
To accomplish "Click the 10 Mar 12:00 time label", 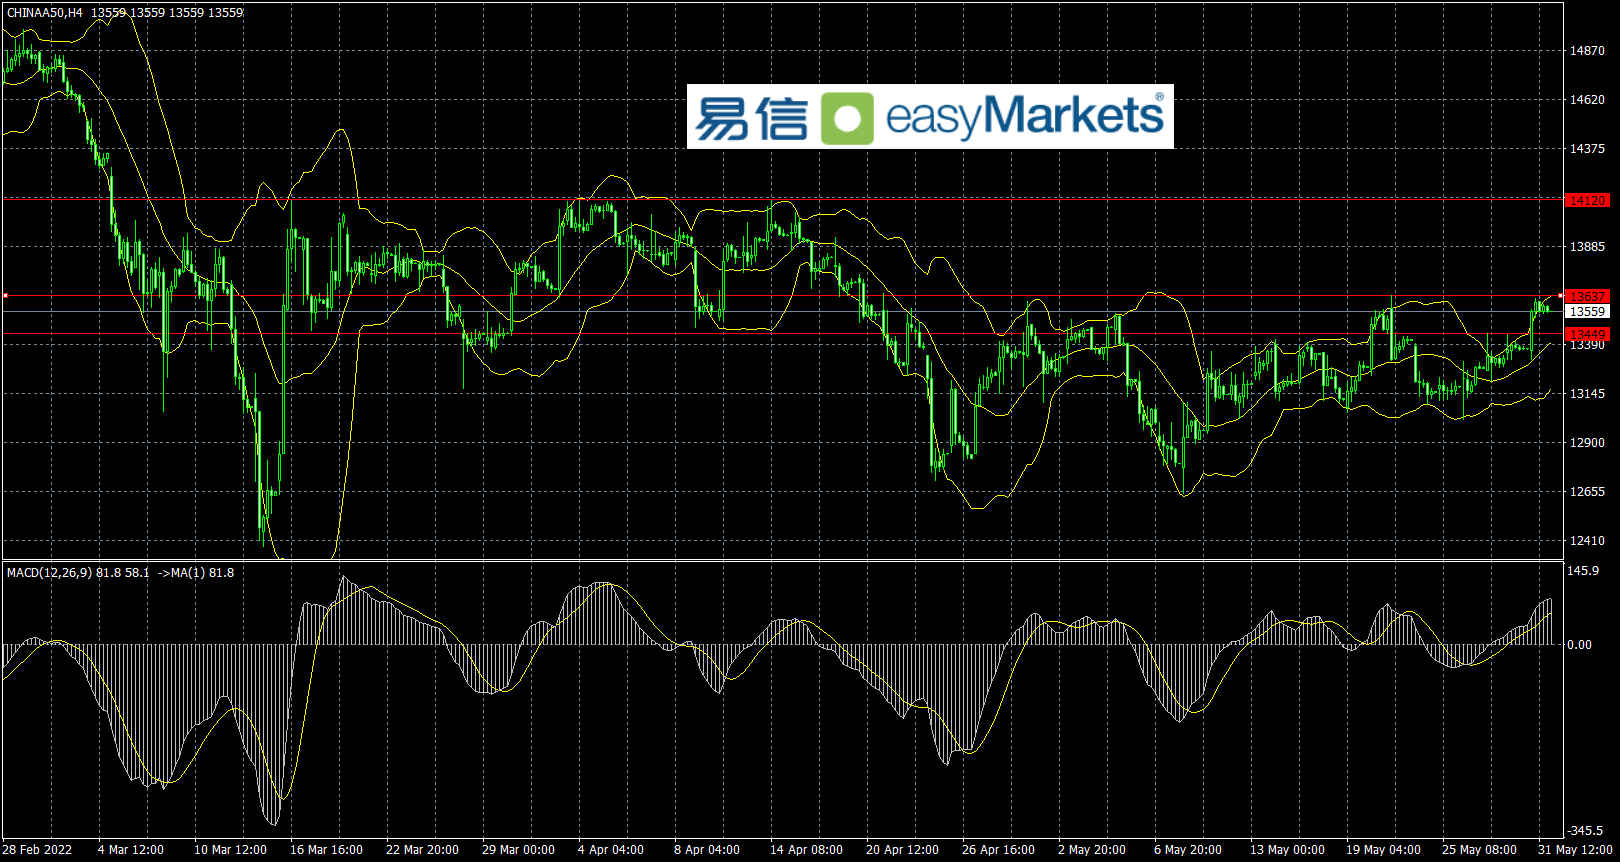I will (x=230, y=850).
